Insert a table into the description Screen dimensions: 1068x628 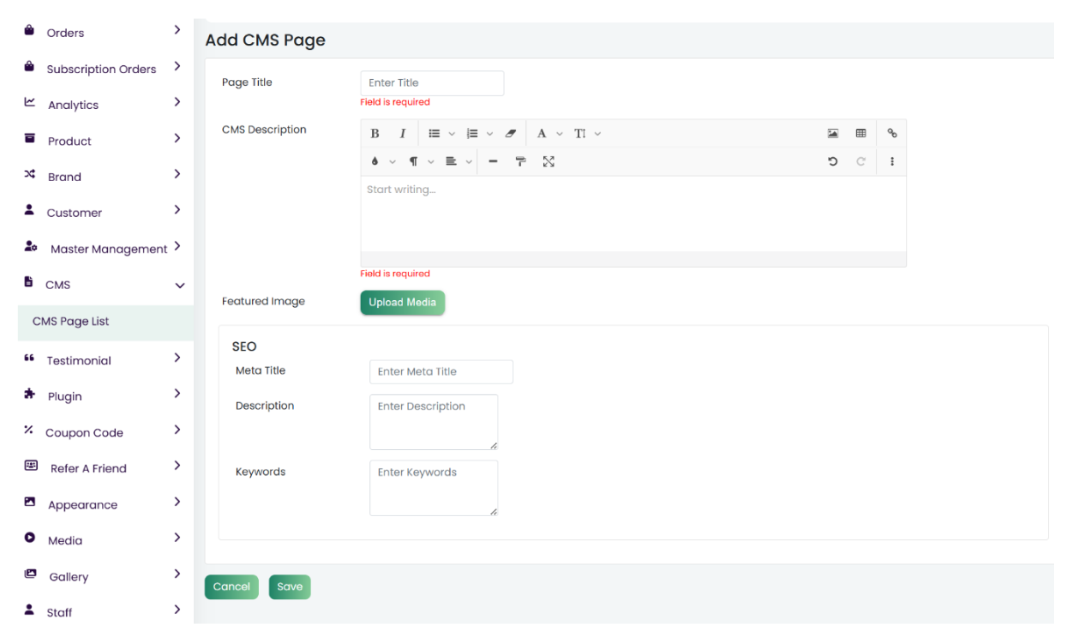click(860, 134)
